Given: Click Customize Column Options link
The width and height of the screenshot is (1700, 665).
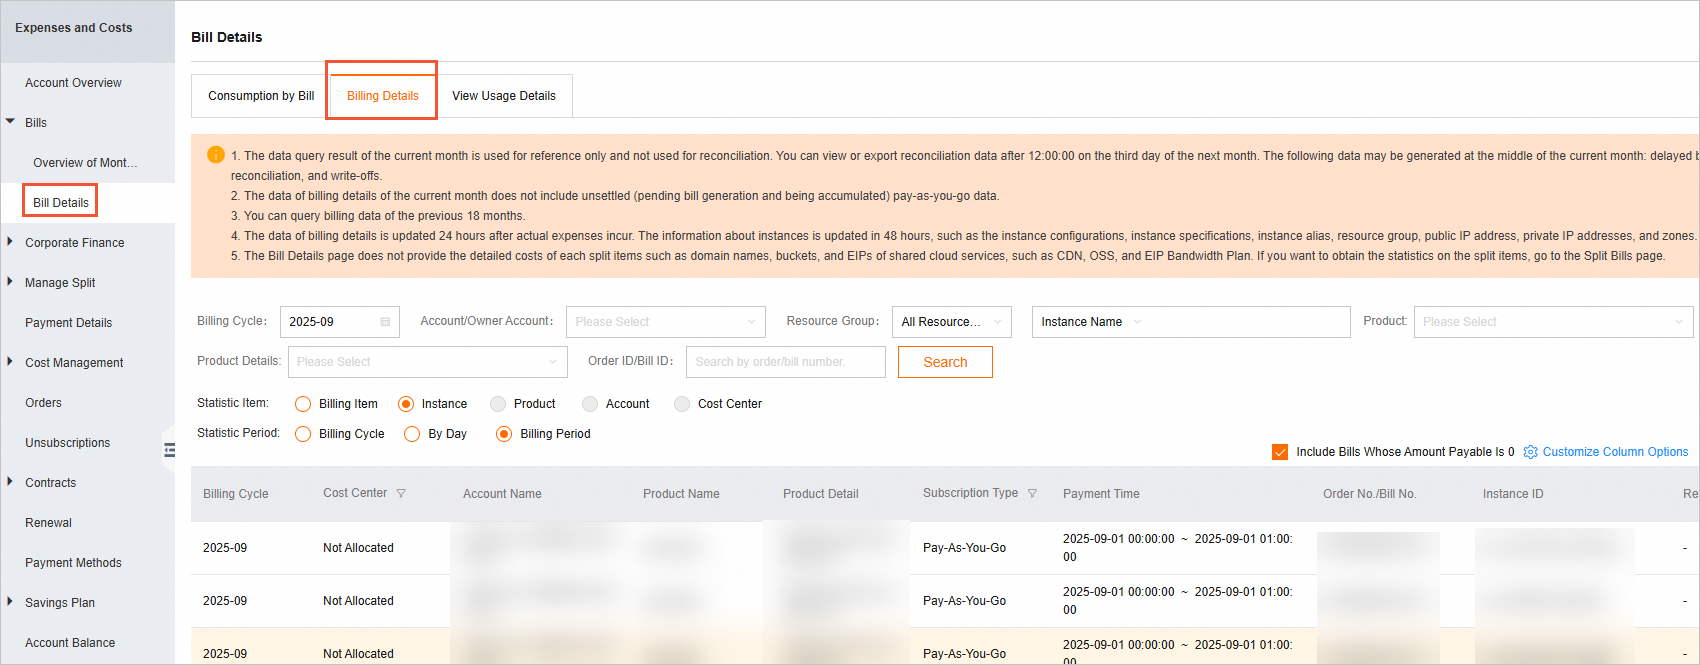Looking at the screenshot, I should (x=1615, y=452).
